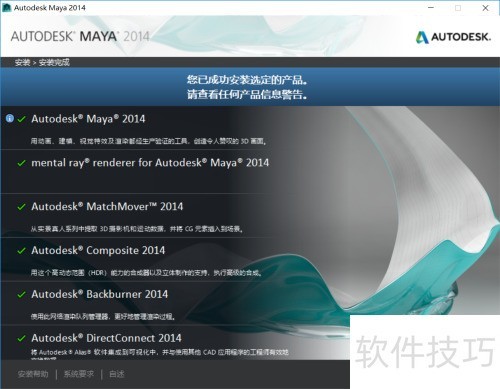Click the HDR description under Autodesk Composite 2014
The image size is (500, 389).
pyautogui.click(x=146, y=273)
